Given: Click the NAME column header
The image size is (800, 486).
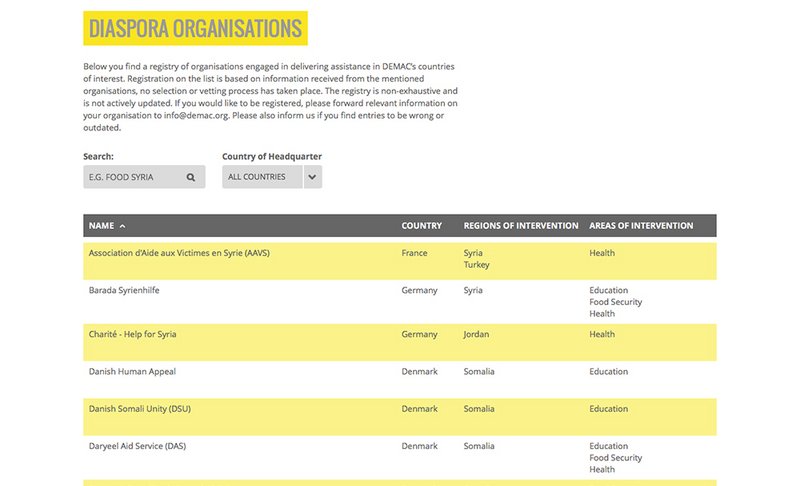Looking at the screenshot, I should [x=101, y=225].
